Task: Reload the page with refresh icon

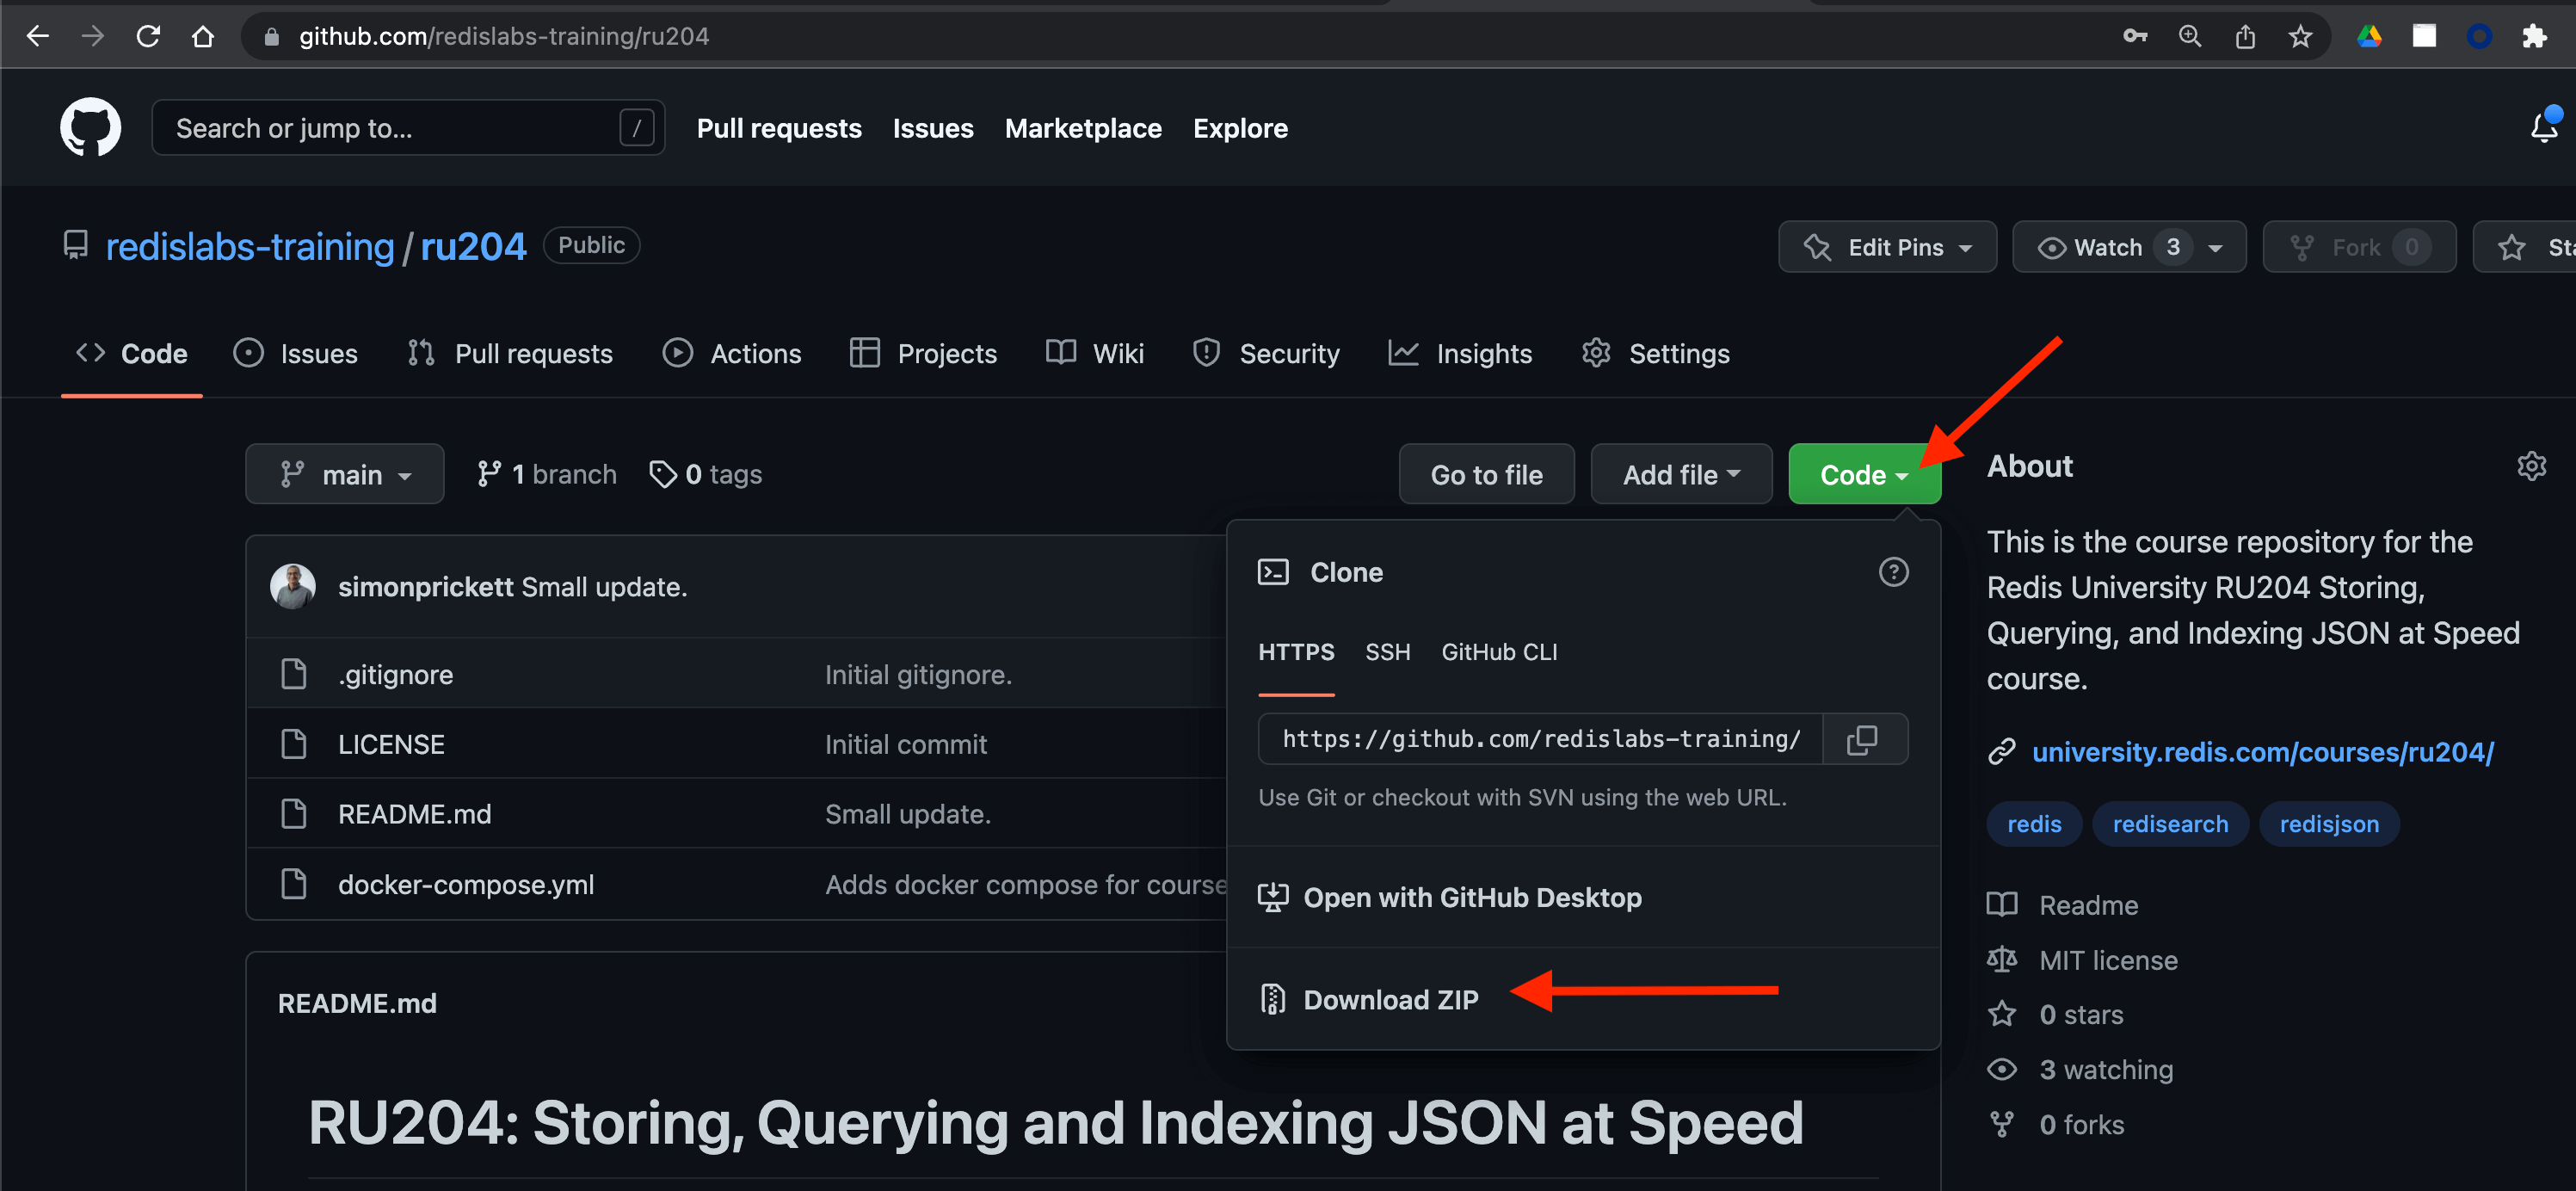Action: point(148,37)
